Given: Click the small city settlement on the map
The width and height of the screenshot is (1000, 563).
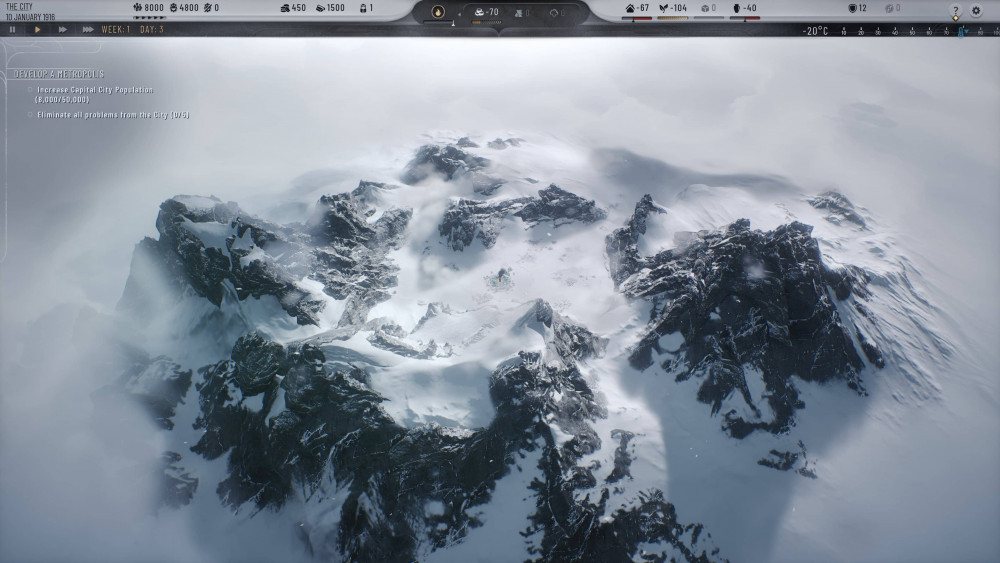Looking at the screenshot, I should pyautogui.click(x=502, y=277).
